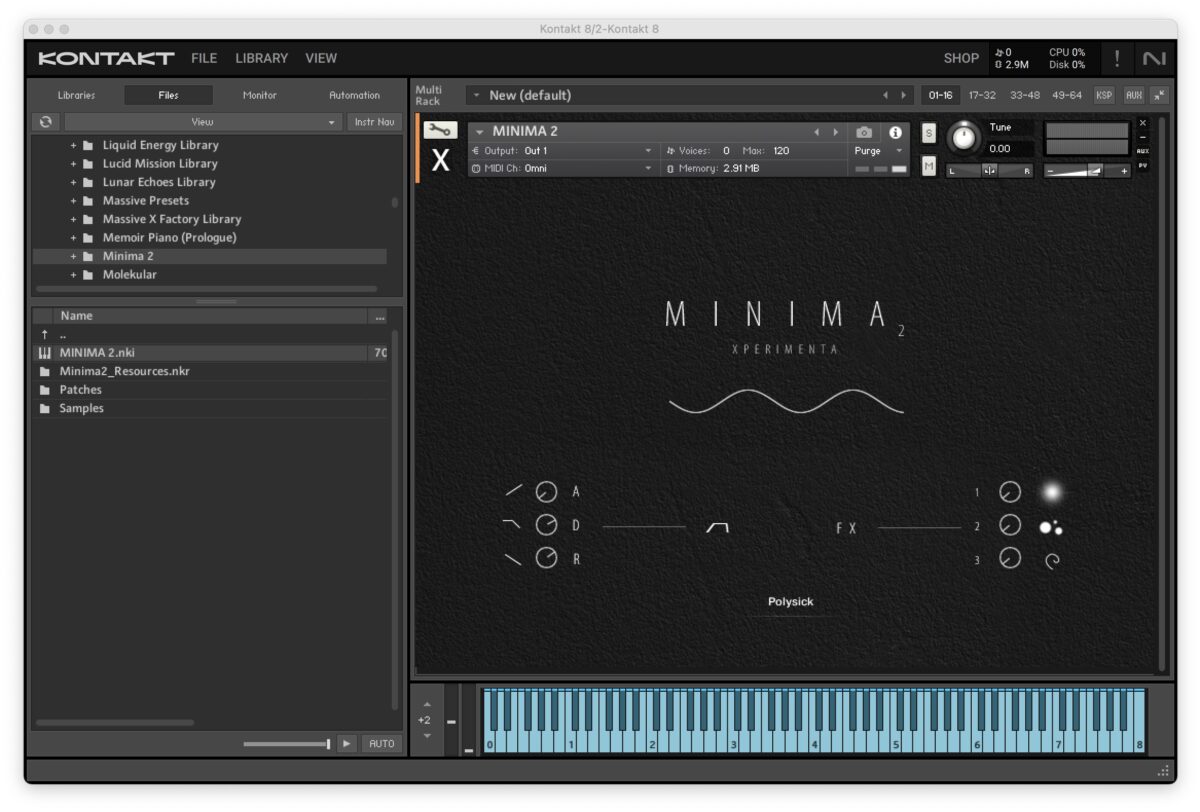This screenshot has width=1200, height=812.
Task: Open the Purge dropdown
Action: pos(879,151)
